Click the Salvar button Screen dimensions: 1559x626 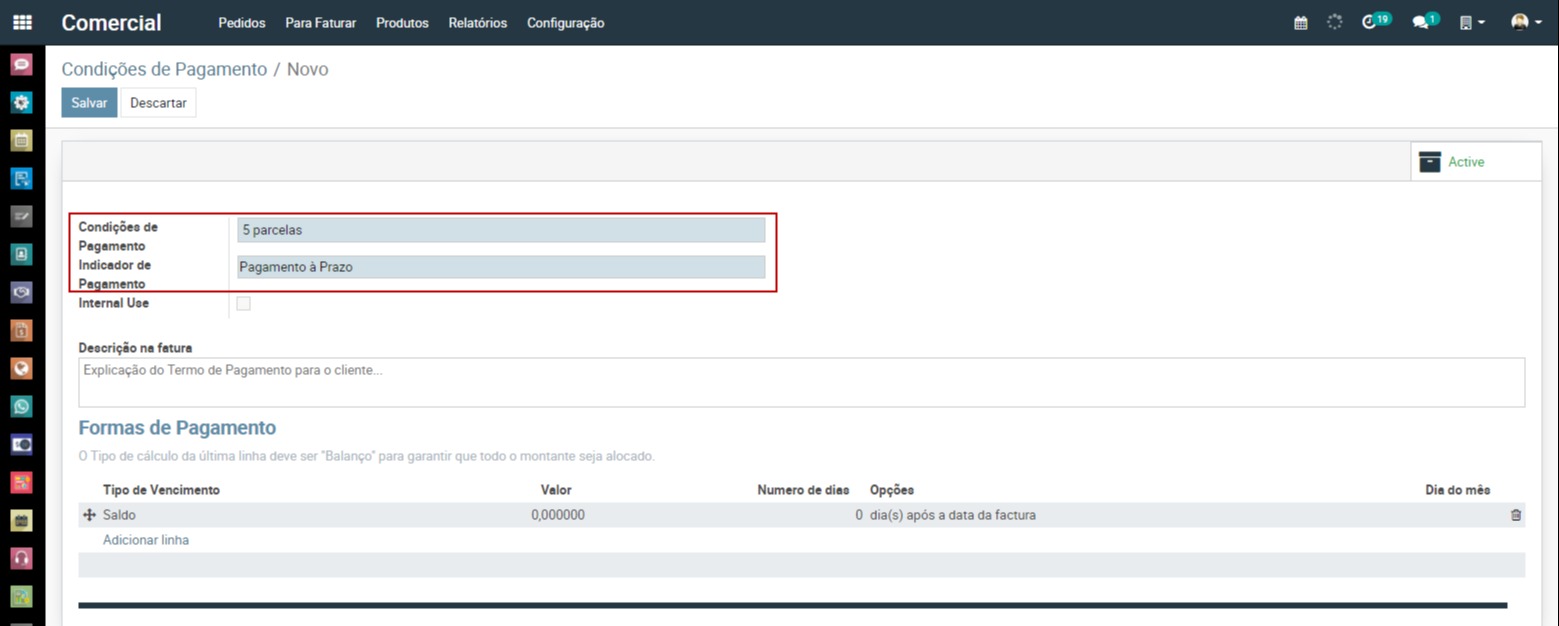(x=89, y=103)
